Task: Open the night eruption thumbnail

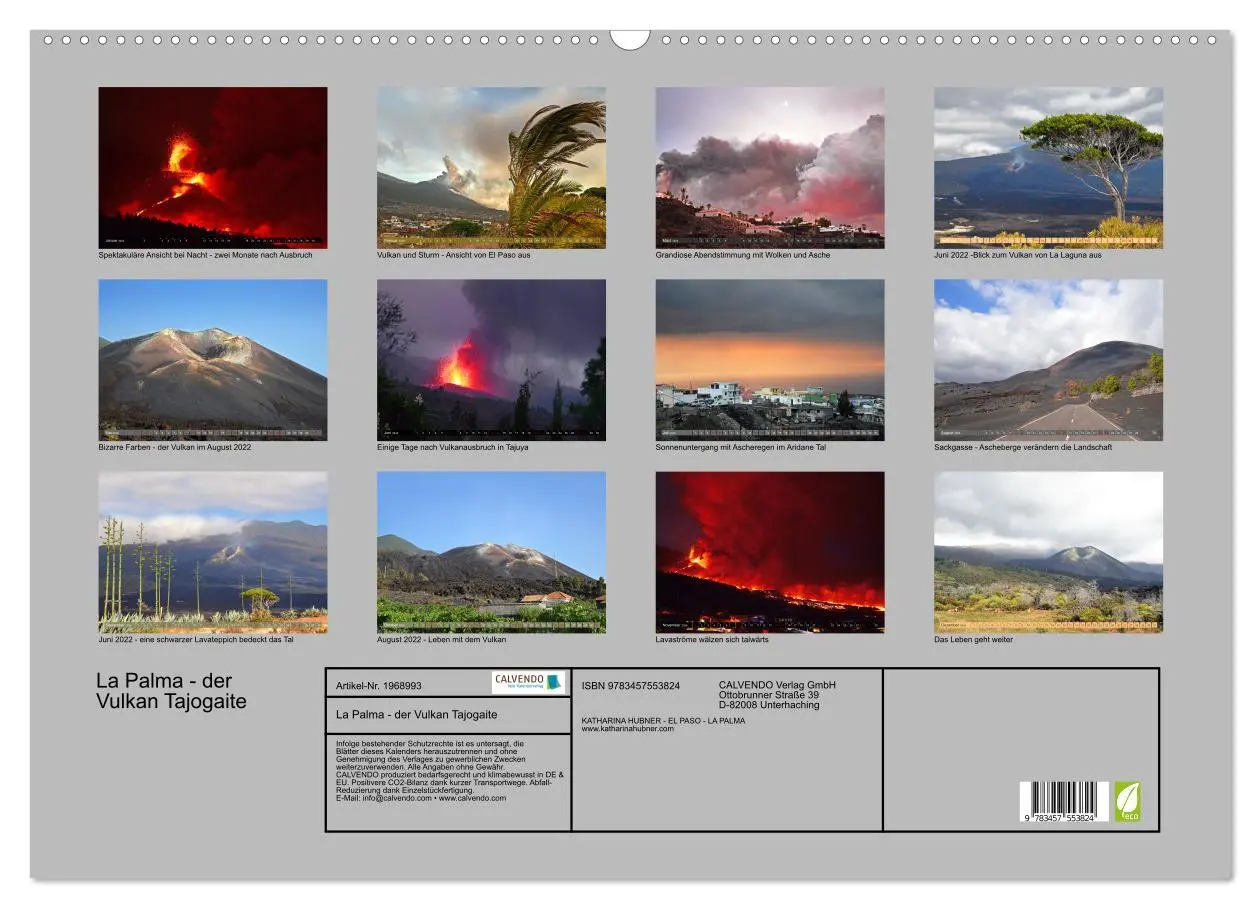Action: 213,167
